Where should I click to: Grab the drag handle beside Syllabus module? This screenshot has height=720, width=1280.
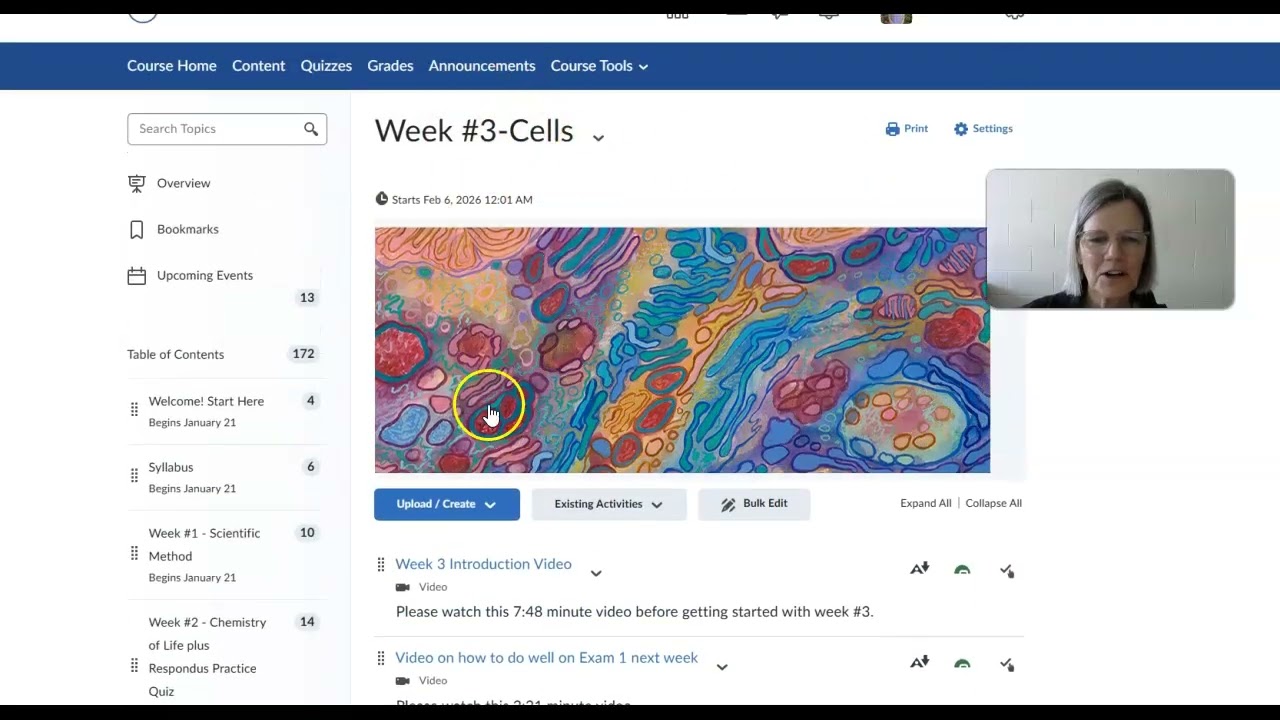pyautogui.click(x=134, y=475)
